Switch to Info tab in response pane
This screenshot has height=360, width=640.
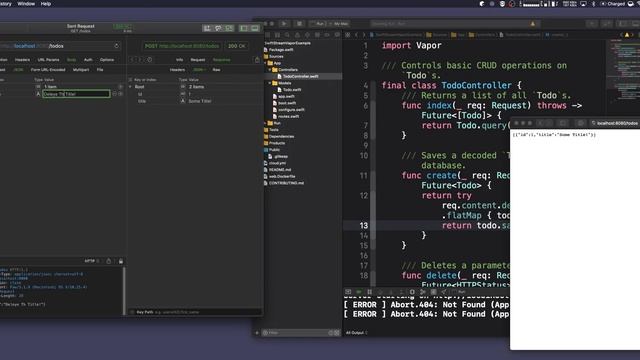pos(179,60)
